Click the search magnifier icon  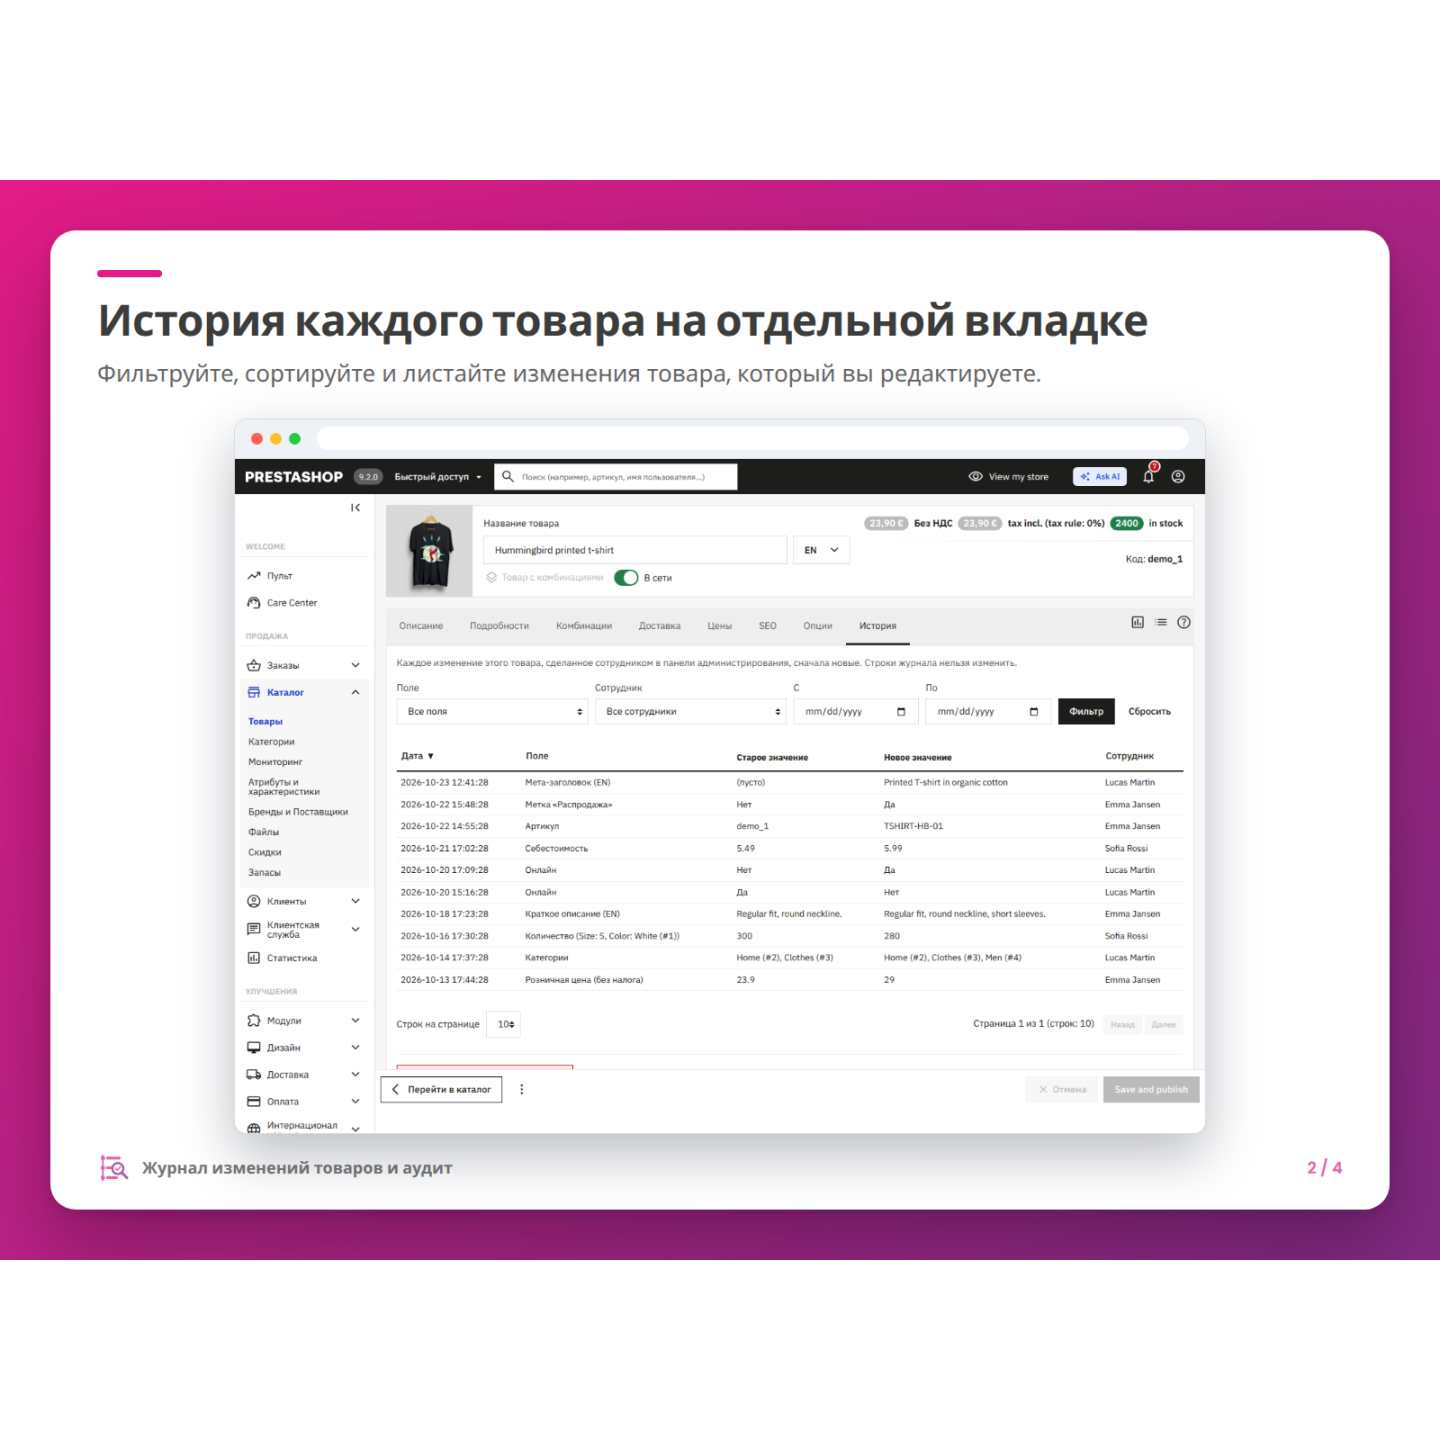tap(508, 477)
